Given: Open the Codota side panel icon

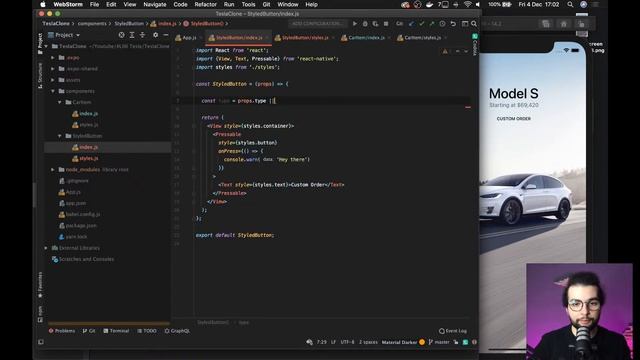Looking at the screenshot, I should click(475, 45).
